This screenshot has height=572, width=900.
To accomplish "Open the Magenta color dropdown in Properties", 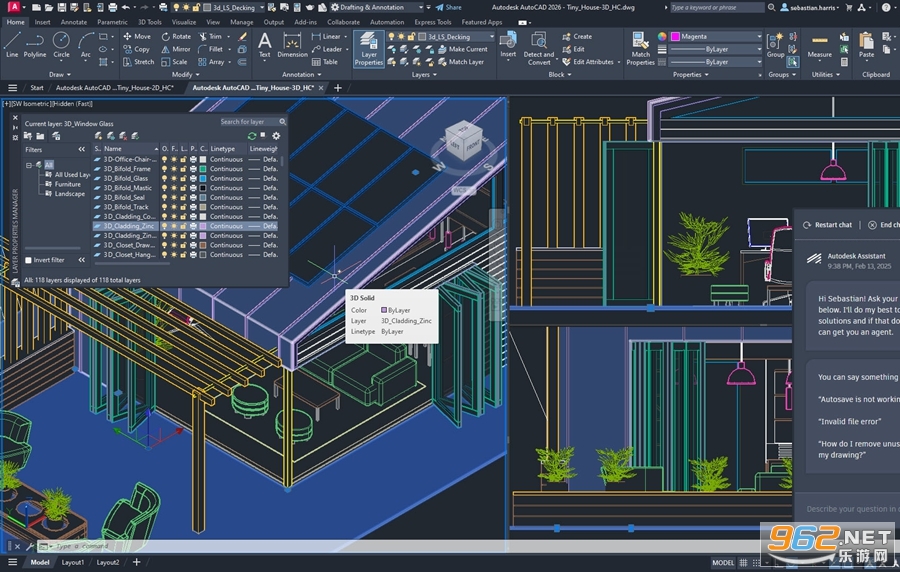I will pyautogui.click(x=759, y=36).
